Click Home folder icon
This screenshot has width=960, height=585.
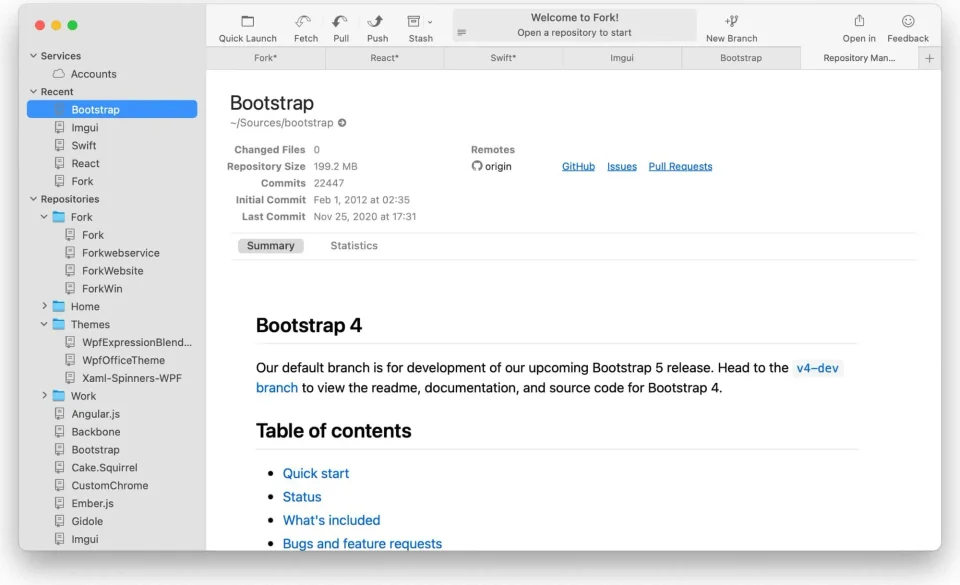tap(59, 306)
